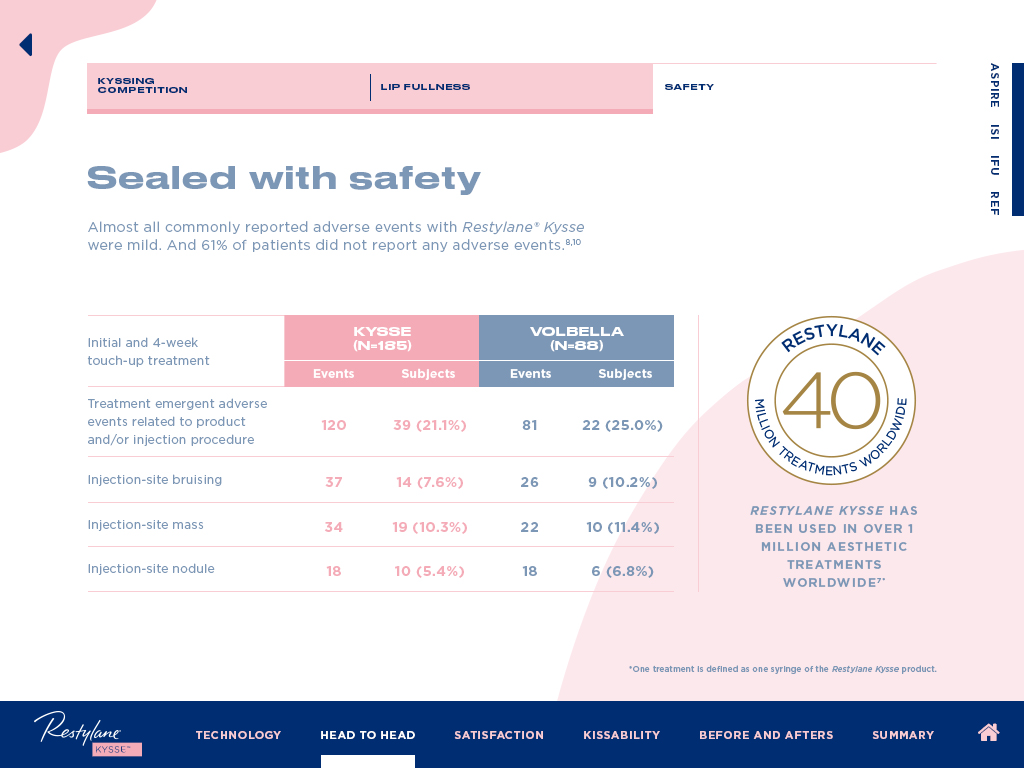Click the '120' Kysse events value
The height and width of the screenshot is (768, 1024).
pyautogui.click(x=334, y=425)
